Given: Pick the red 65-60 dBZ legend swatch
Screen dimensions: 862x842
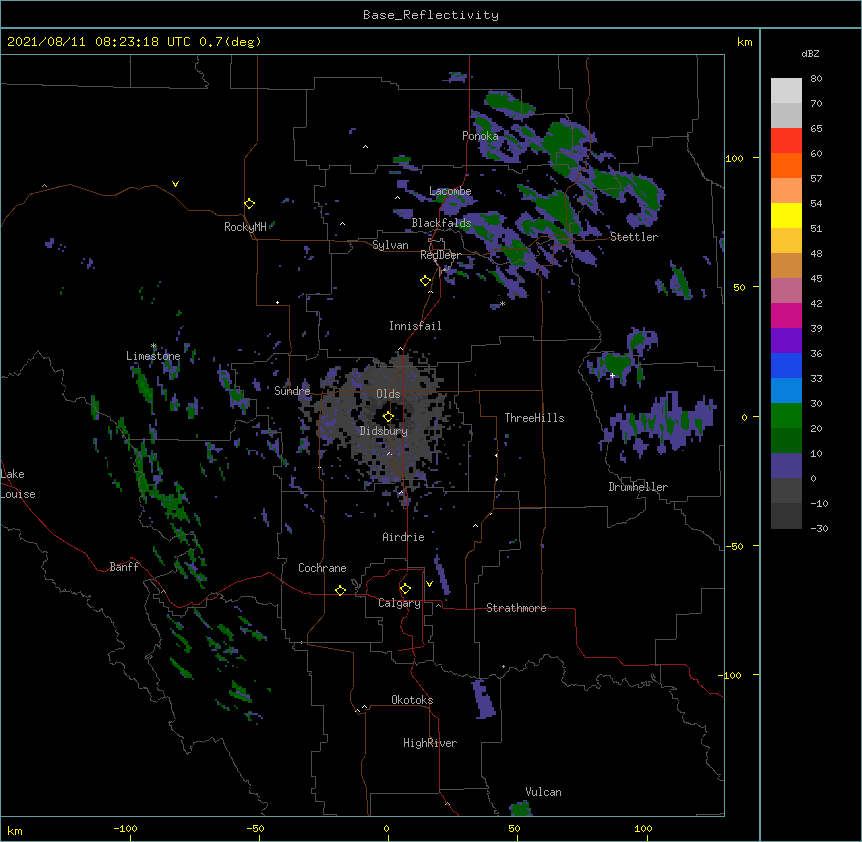Looking at the screenshot, I should 786,141.
